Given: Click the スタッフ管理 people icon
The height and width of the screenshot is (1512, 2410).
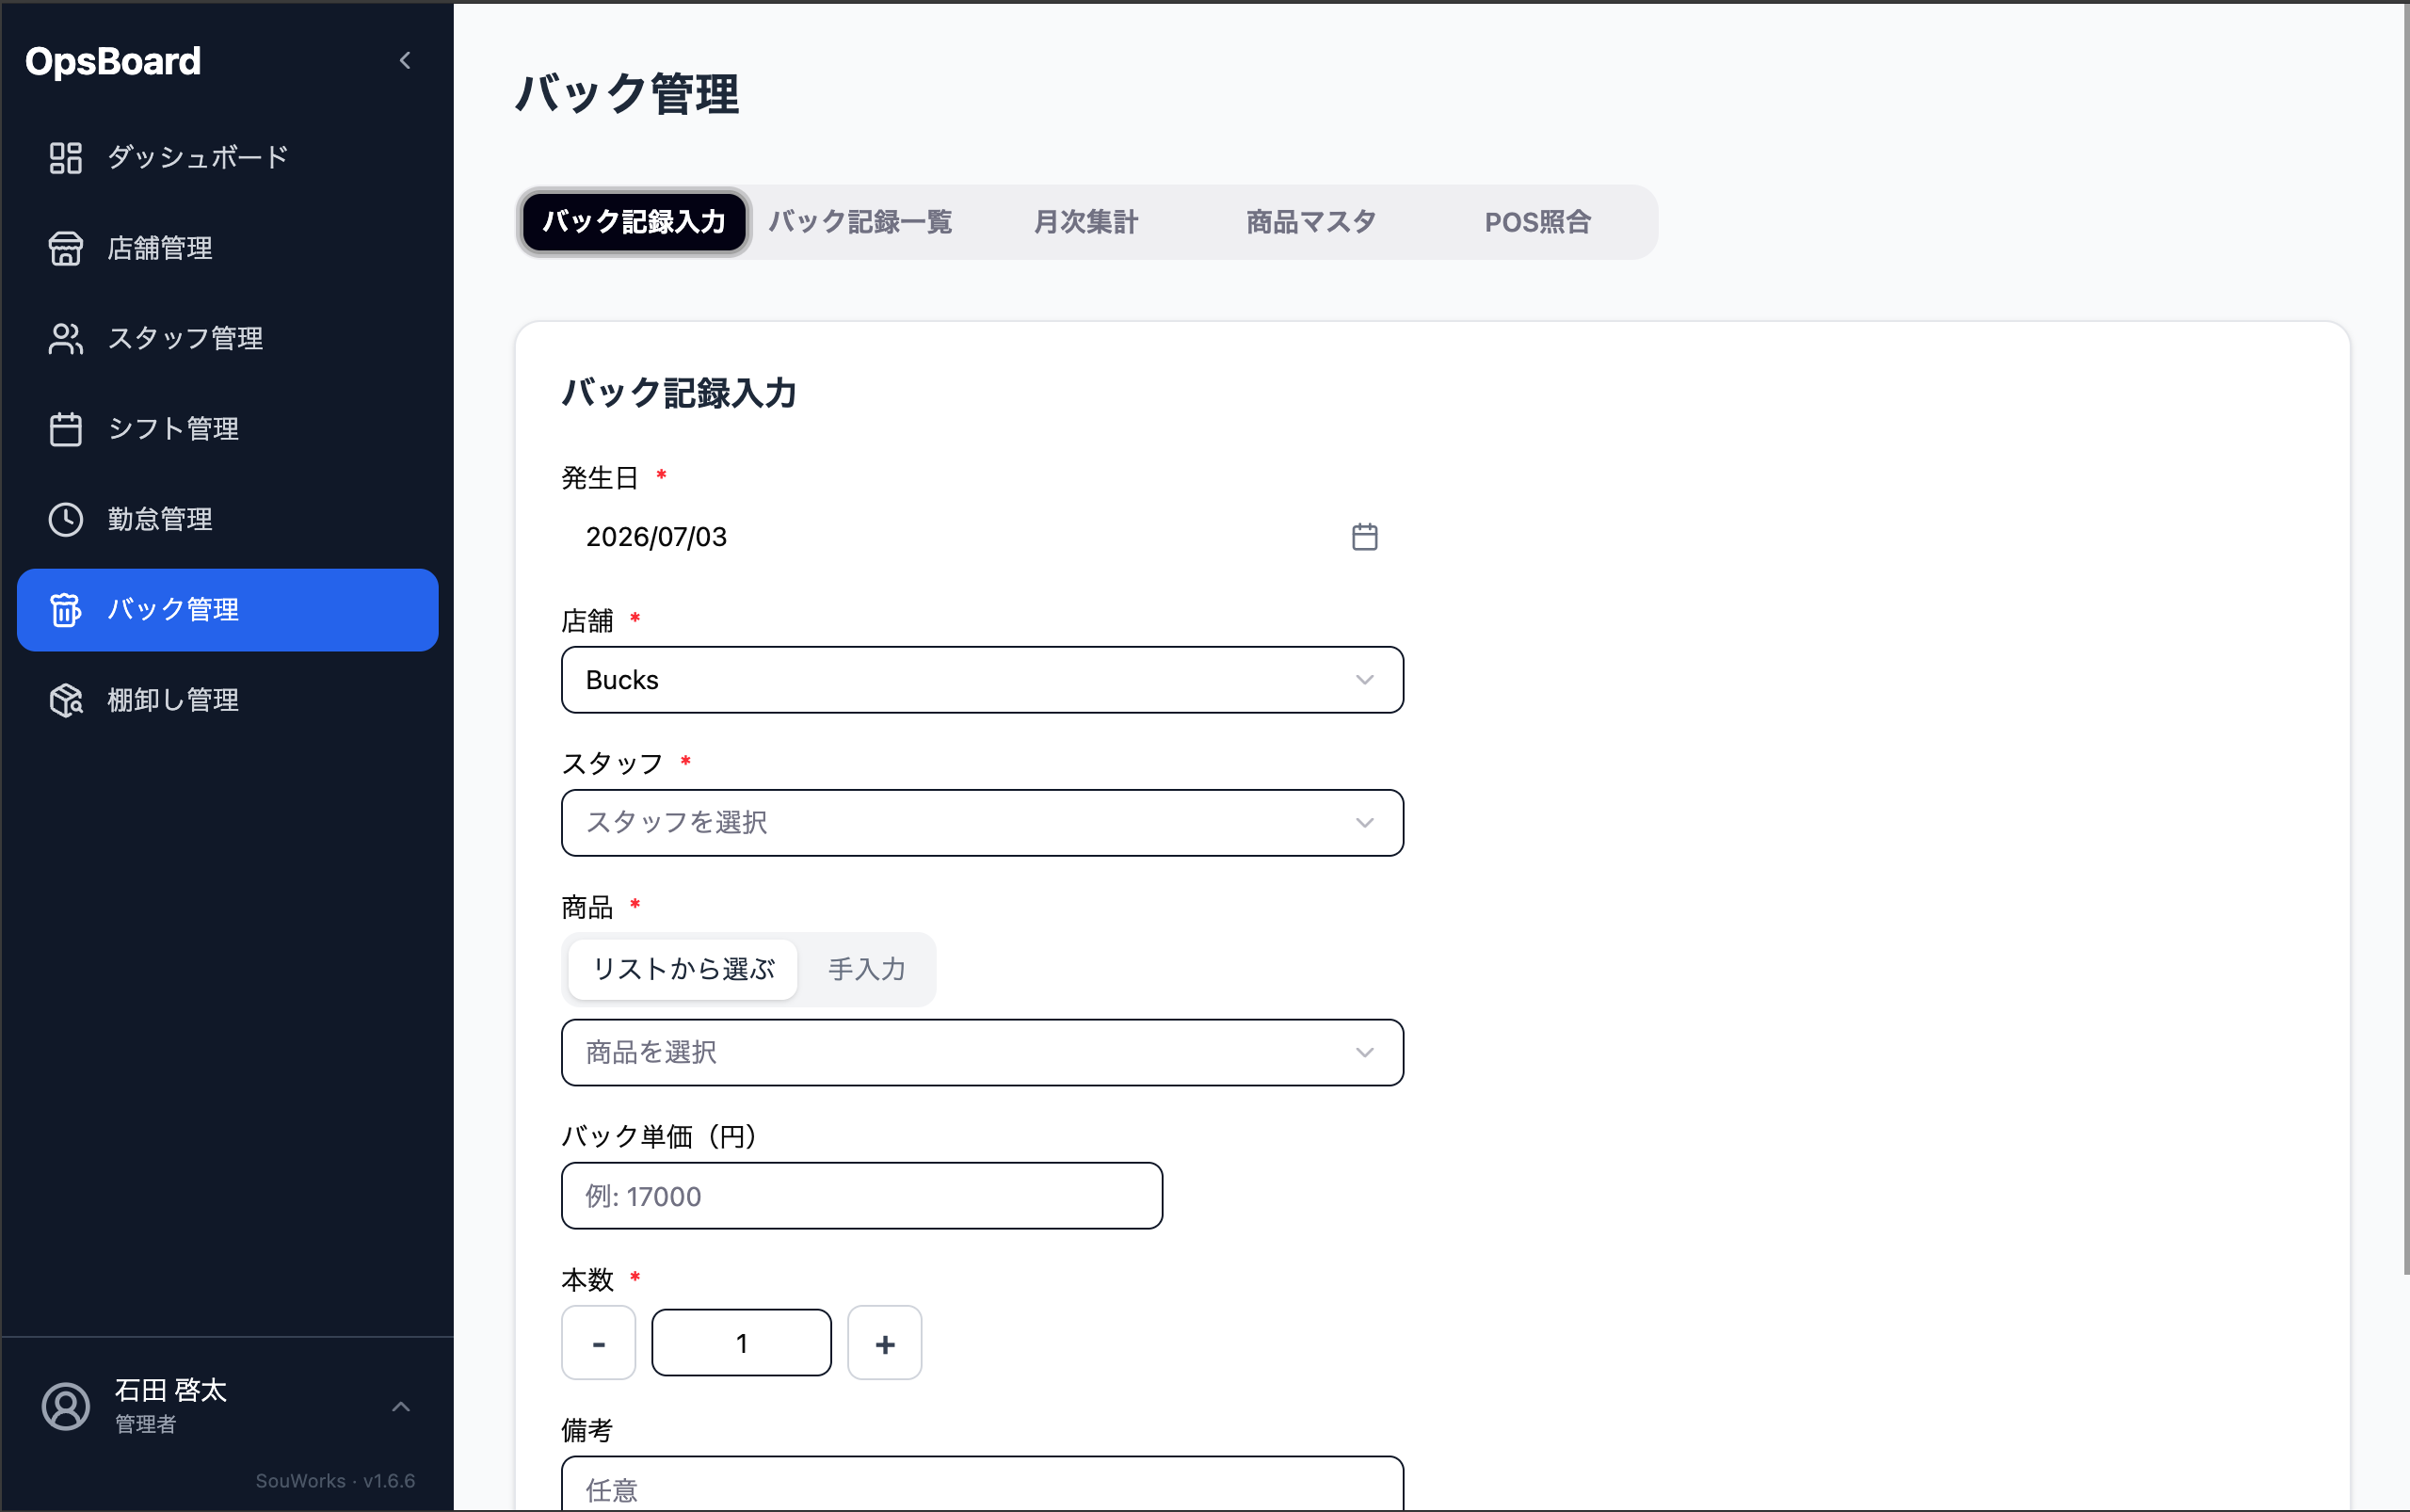Looking at the screenshot, I should 66,339.
